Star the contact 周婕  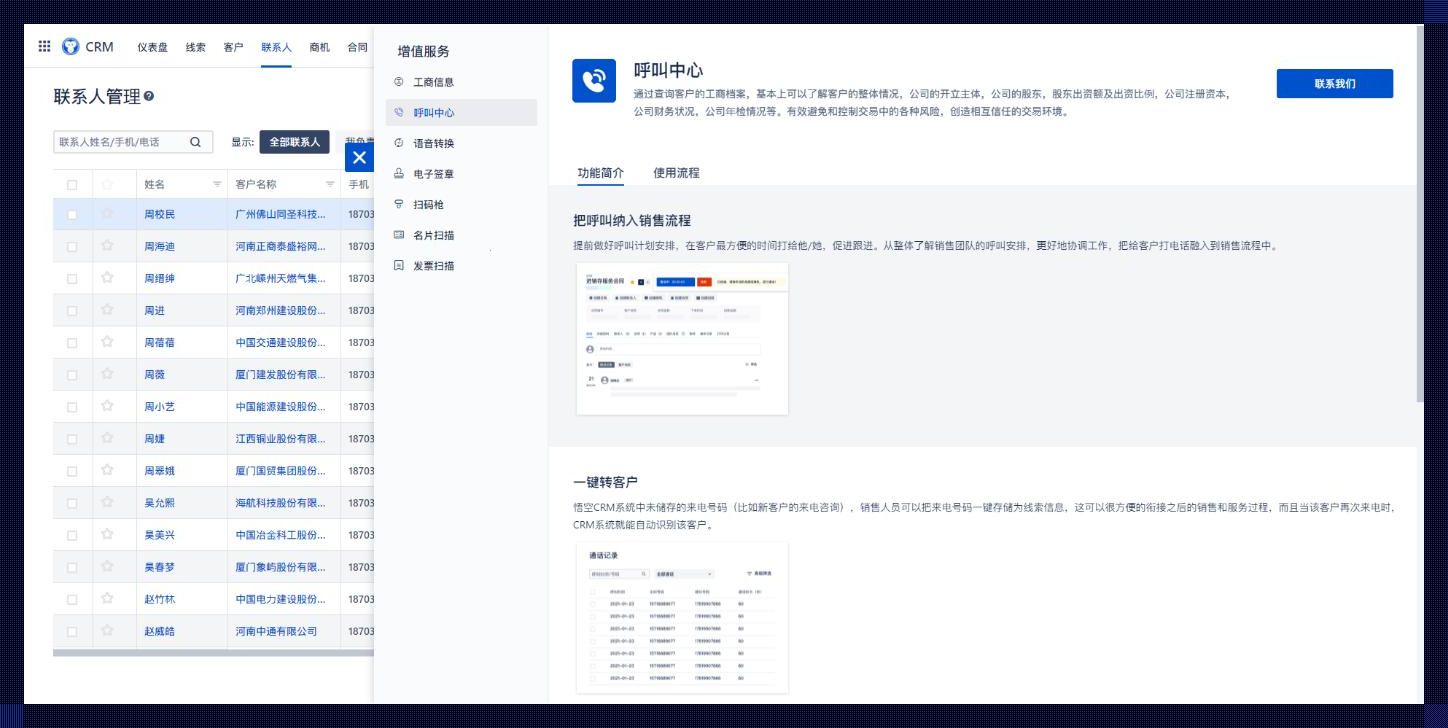click(x=107, y=439)
